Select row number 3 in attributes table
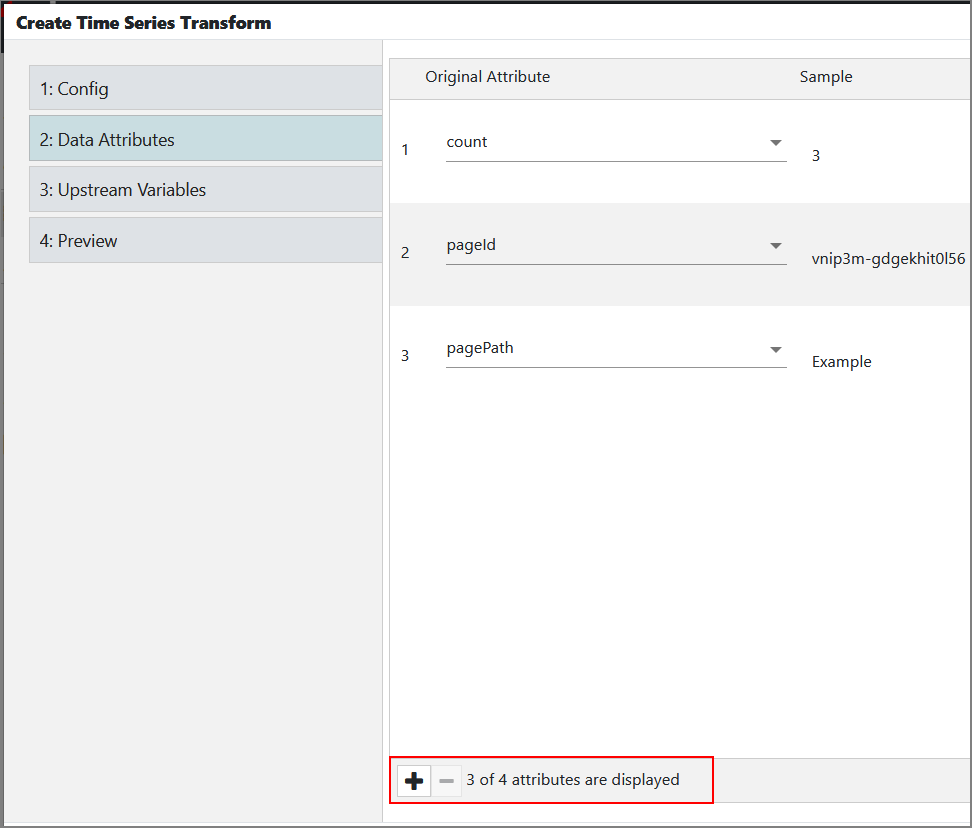972x828 pixels. coord(405,356)
